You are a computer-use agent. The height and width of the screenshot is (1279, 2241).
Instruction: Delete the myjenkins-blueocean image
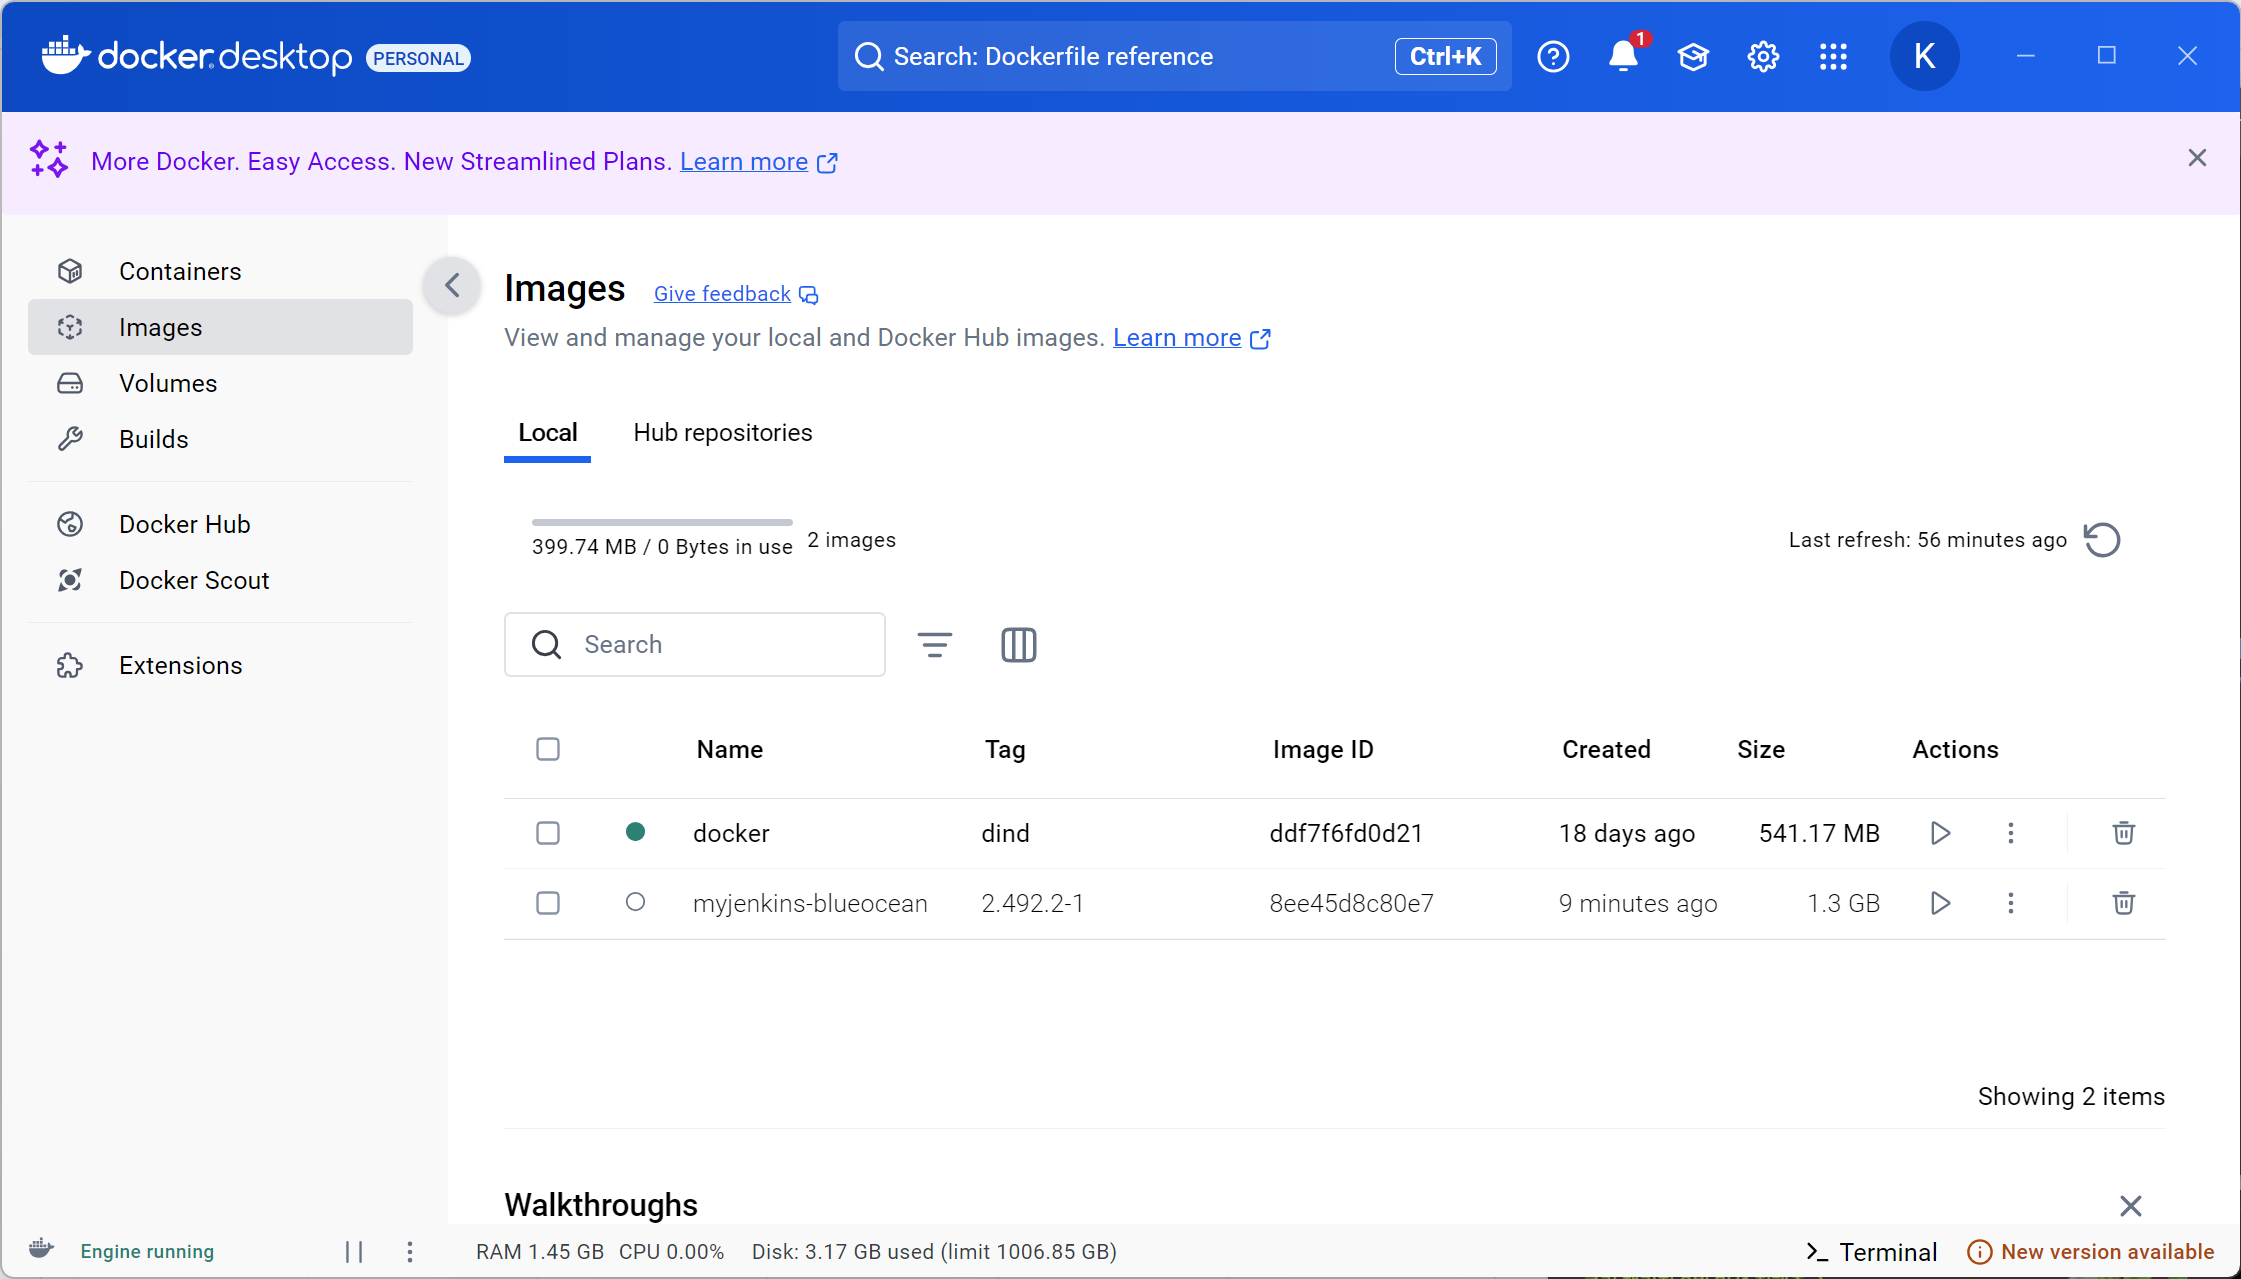click(x=2123, y=903)
